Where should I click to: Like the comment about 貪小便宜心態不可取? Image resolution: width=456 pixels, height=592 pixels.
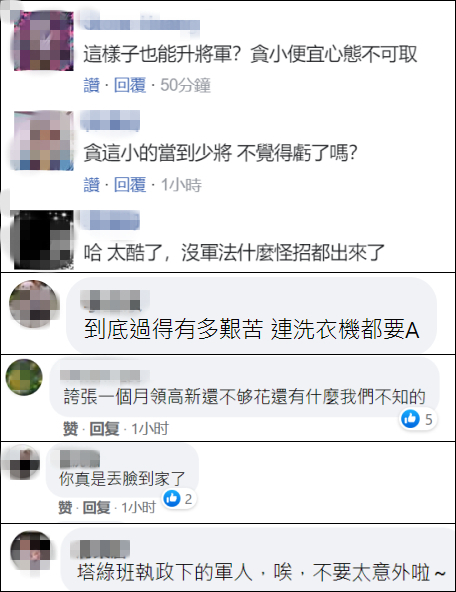click(92, 85)
